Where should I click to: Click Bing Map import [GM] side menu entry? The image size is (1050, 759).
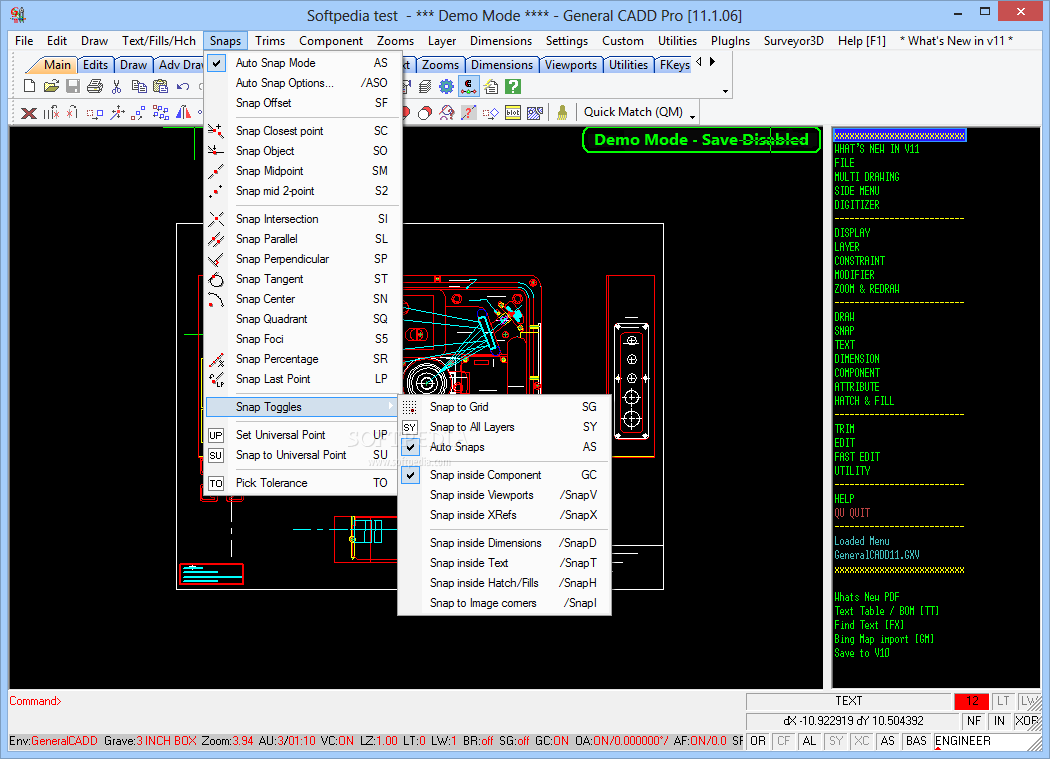tap(884, 639)
